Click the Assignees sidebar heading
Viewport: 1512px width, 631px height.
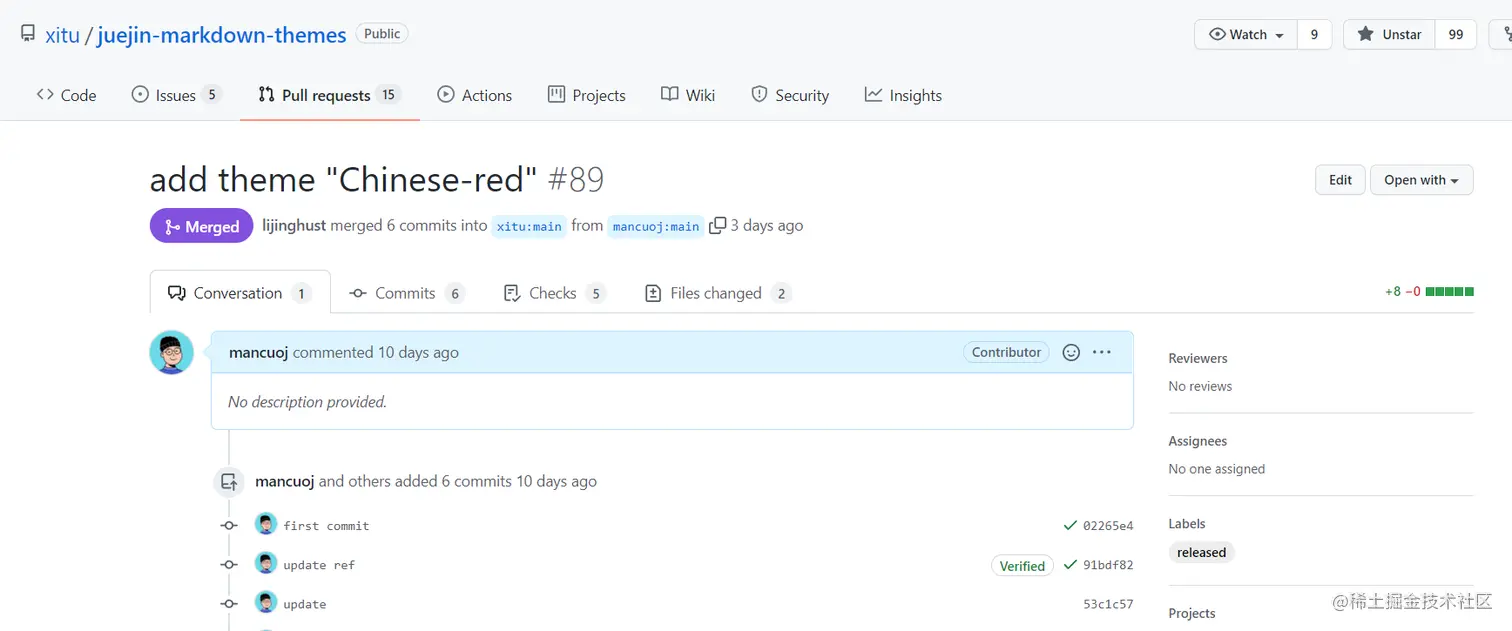click(1198, 441)
